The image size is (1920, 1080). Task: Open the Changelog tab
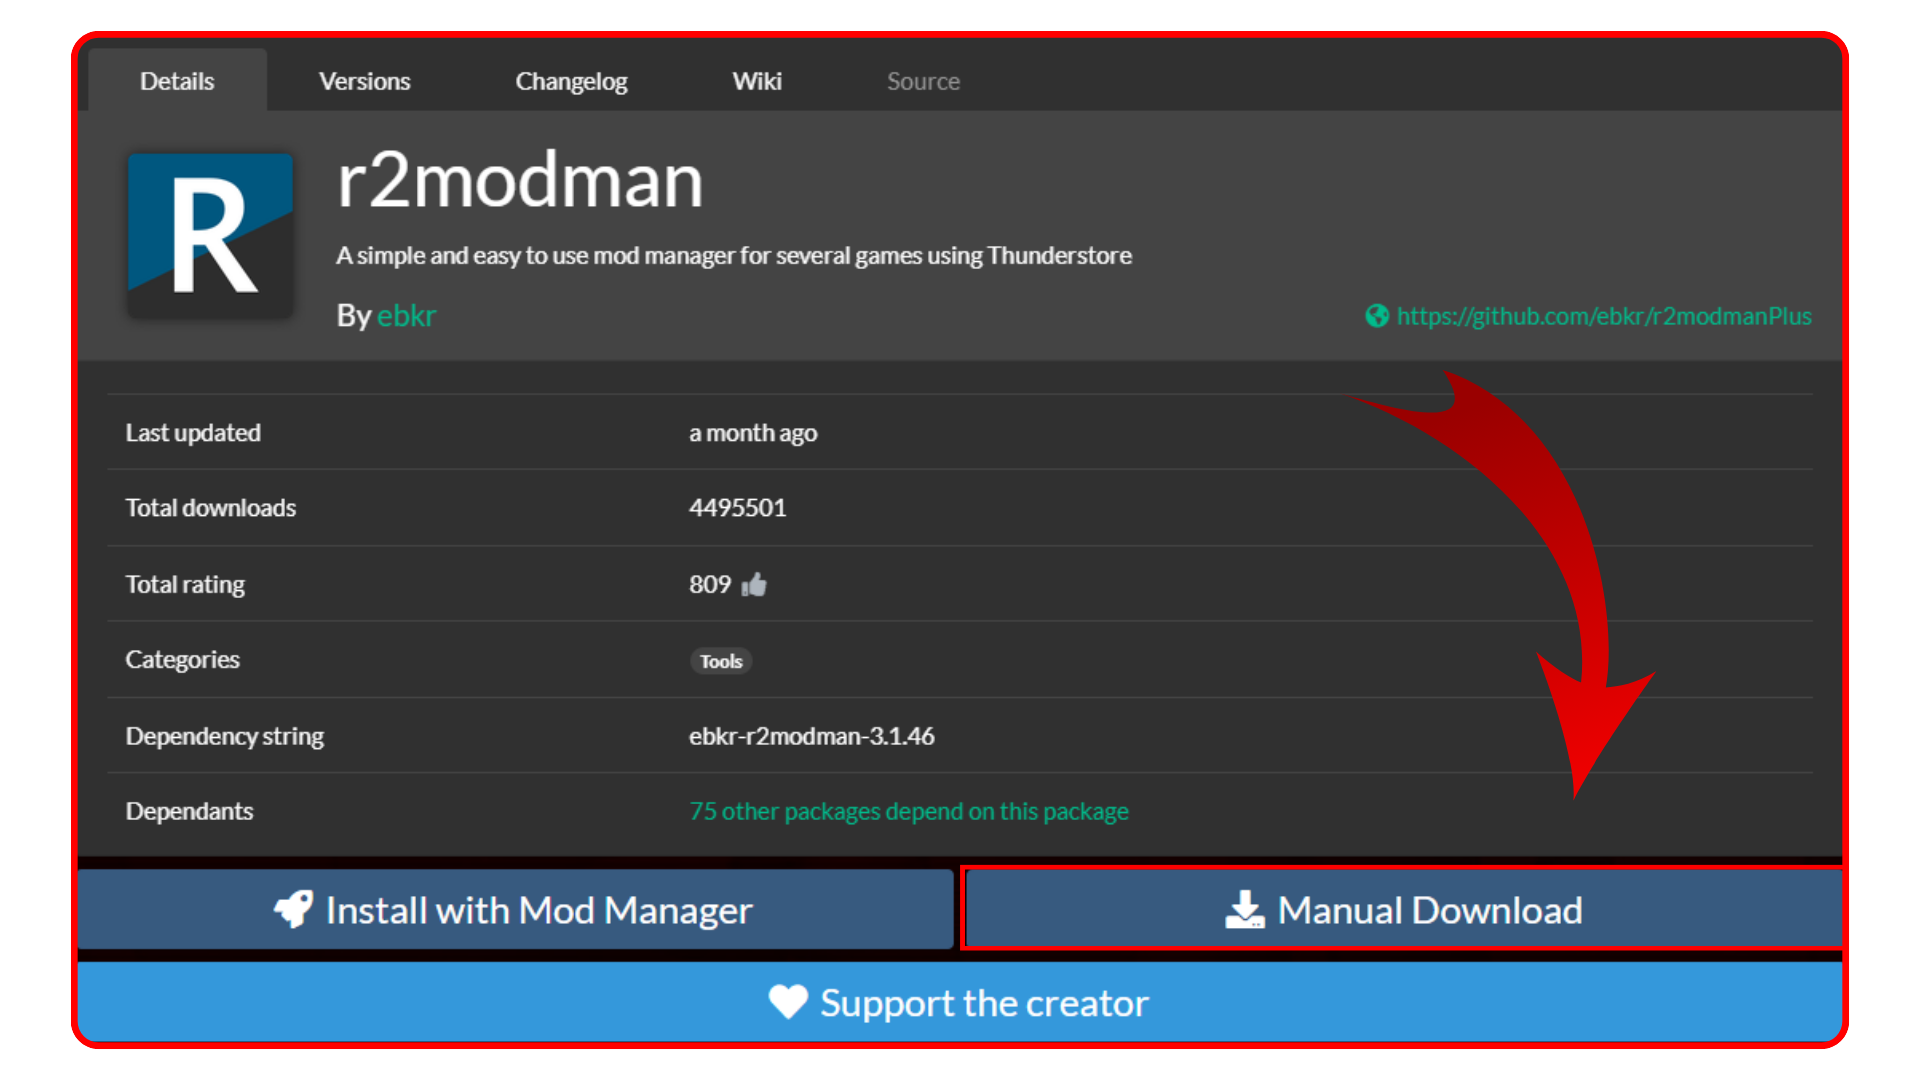coord(571,81)
